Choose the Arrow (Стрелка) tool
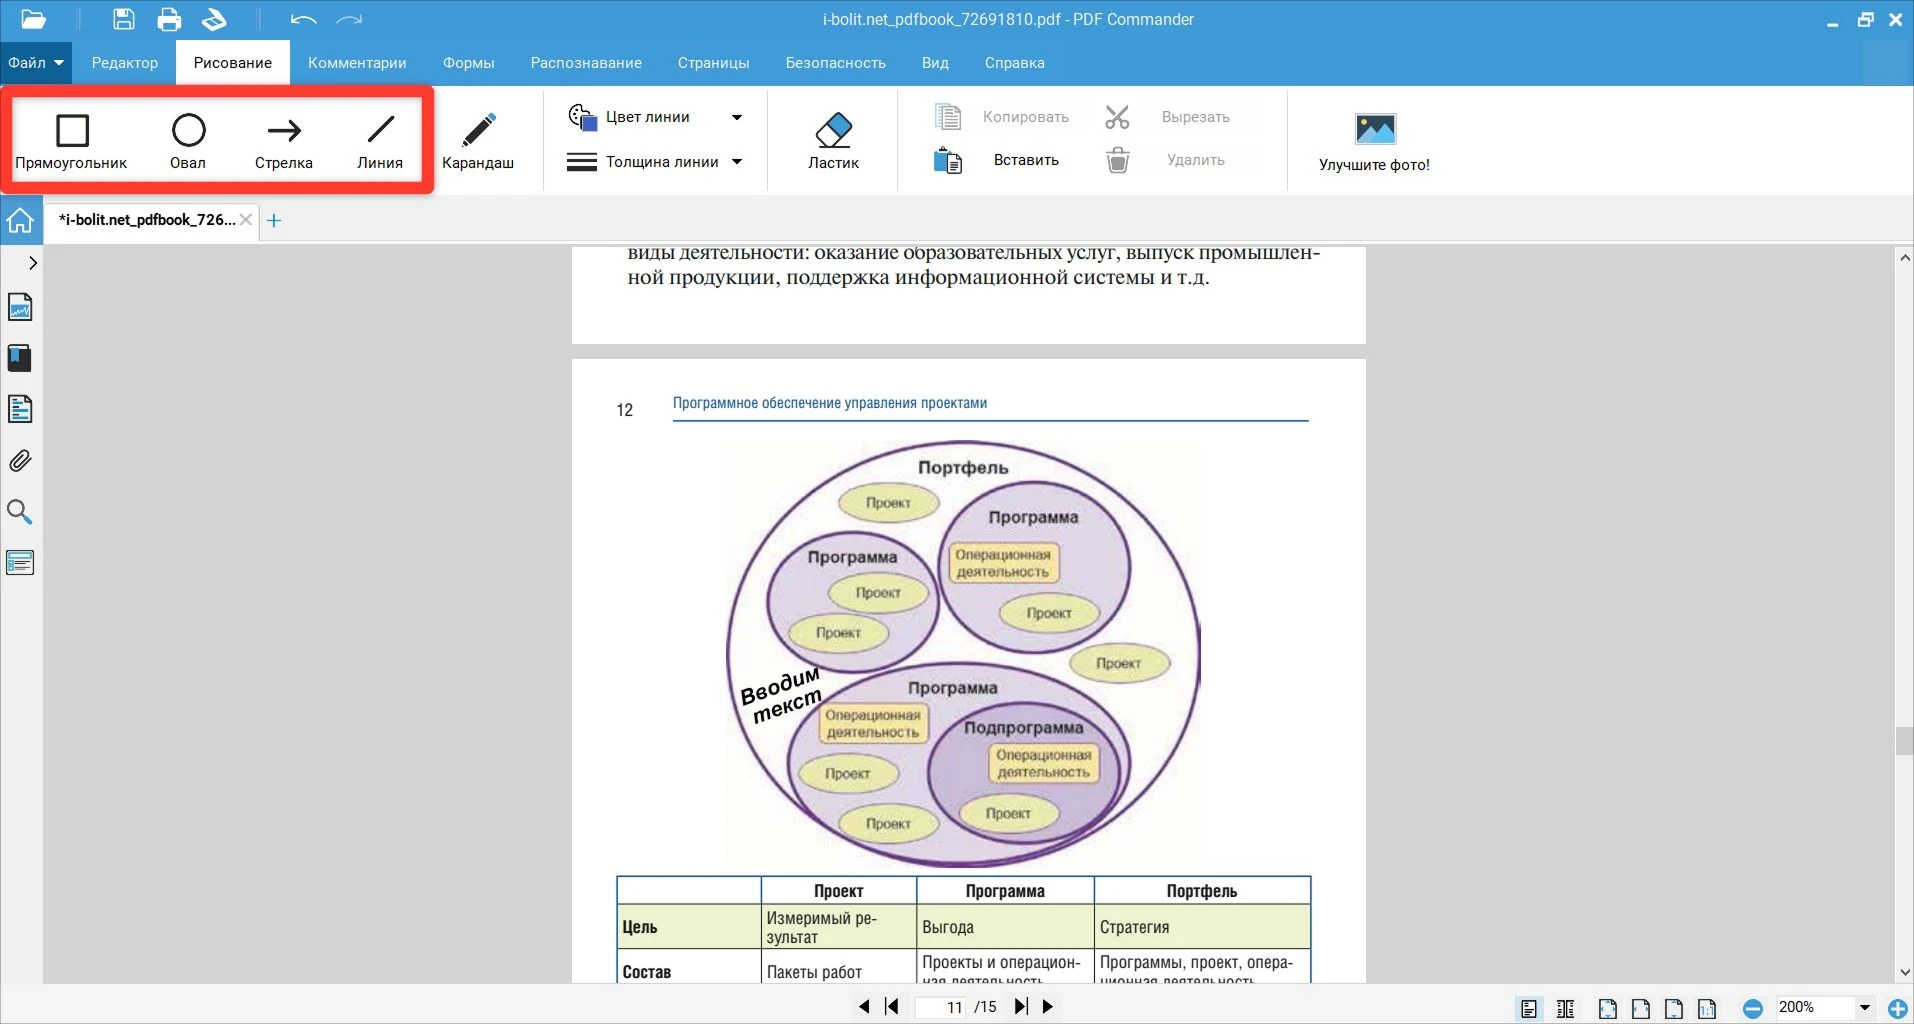The height and width of the screenshot is (1024, 1914). click(x=284, y=141)
